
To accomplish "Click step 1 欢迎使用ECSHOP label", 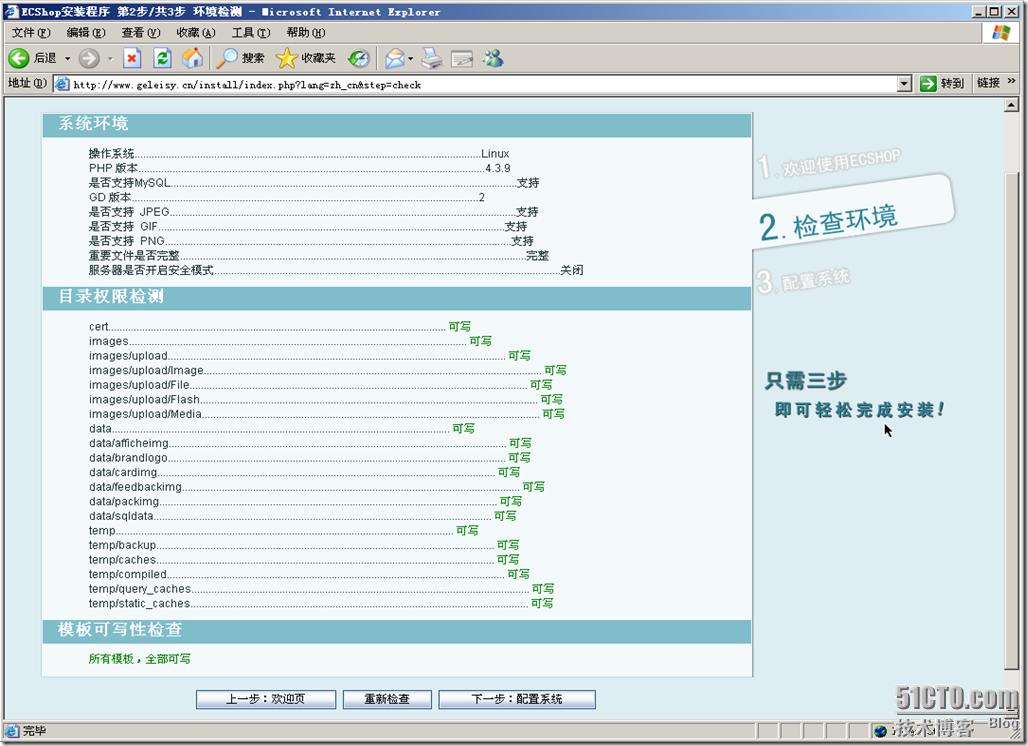I will tap(829, 163).
